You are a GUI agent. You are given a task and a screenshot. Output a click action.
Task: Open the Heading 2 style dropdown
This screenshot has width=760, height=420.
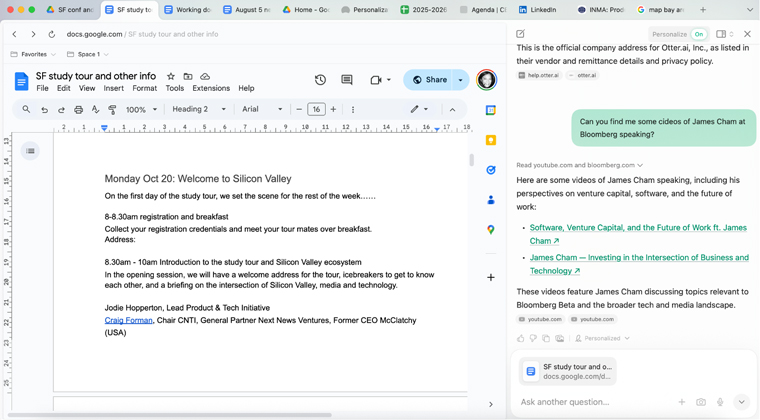199,109
